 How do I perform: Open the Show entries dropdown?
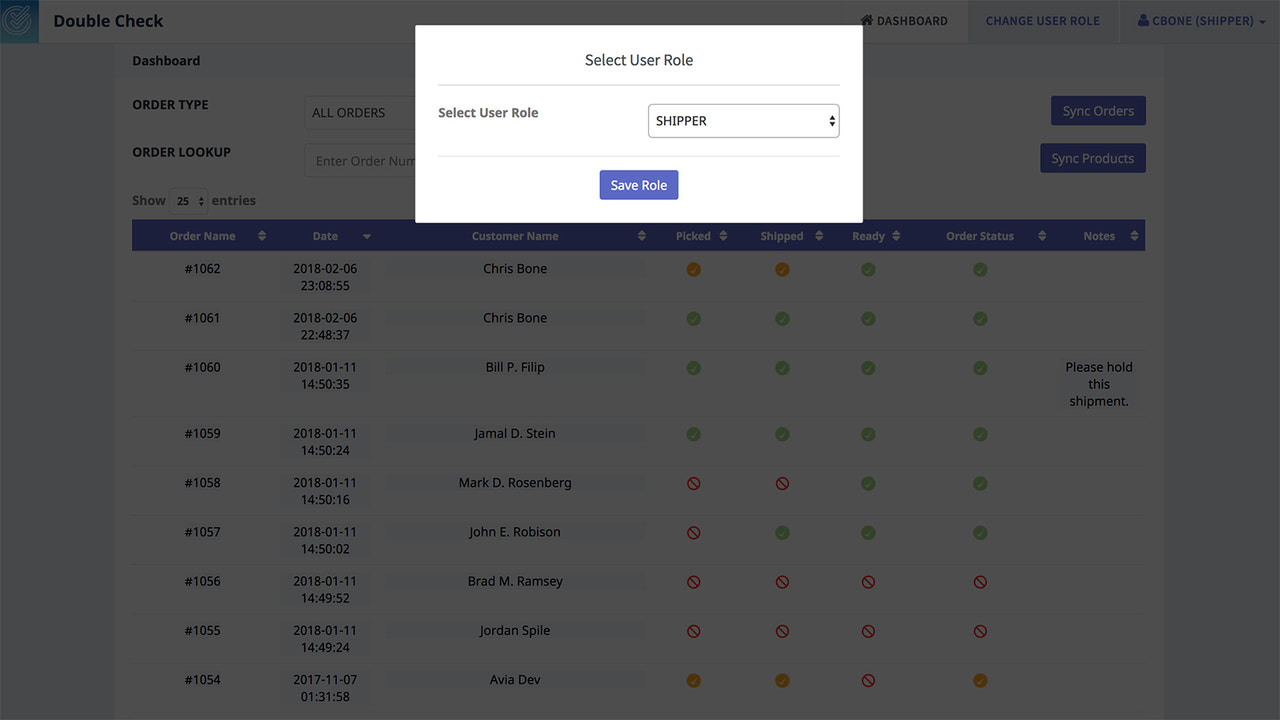(x=188, y=201)
